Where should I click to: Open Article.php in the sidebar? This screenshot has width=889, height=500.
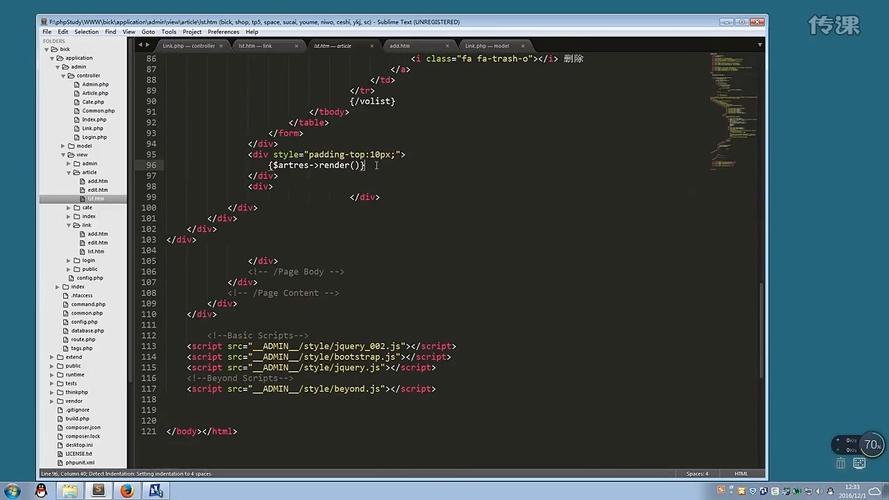click(95, 93)
